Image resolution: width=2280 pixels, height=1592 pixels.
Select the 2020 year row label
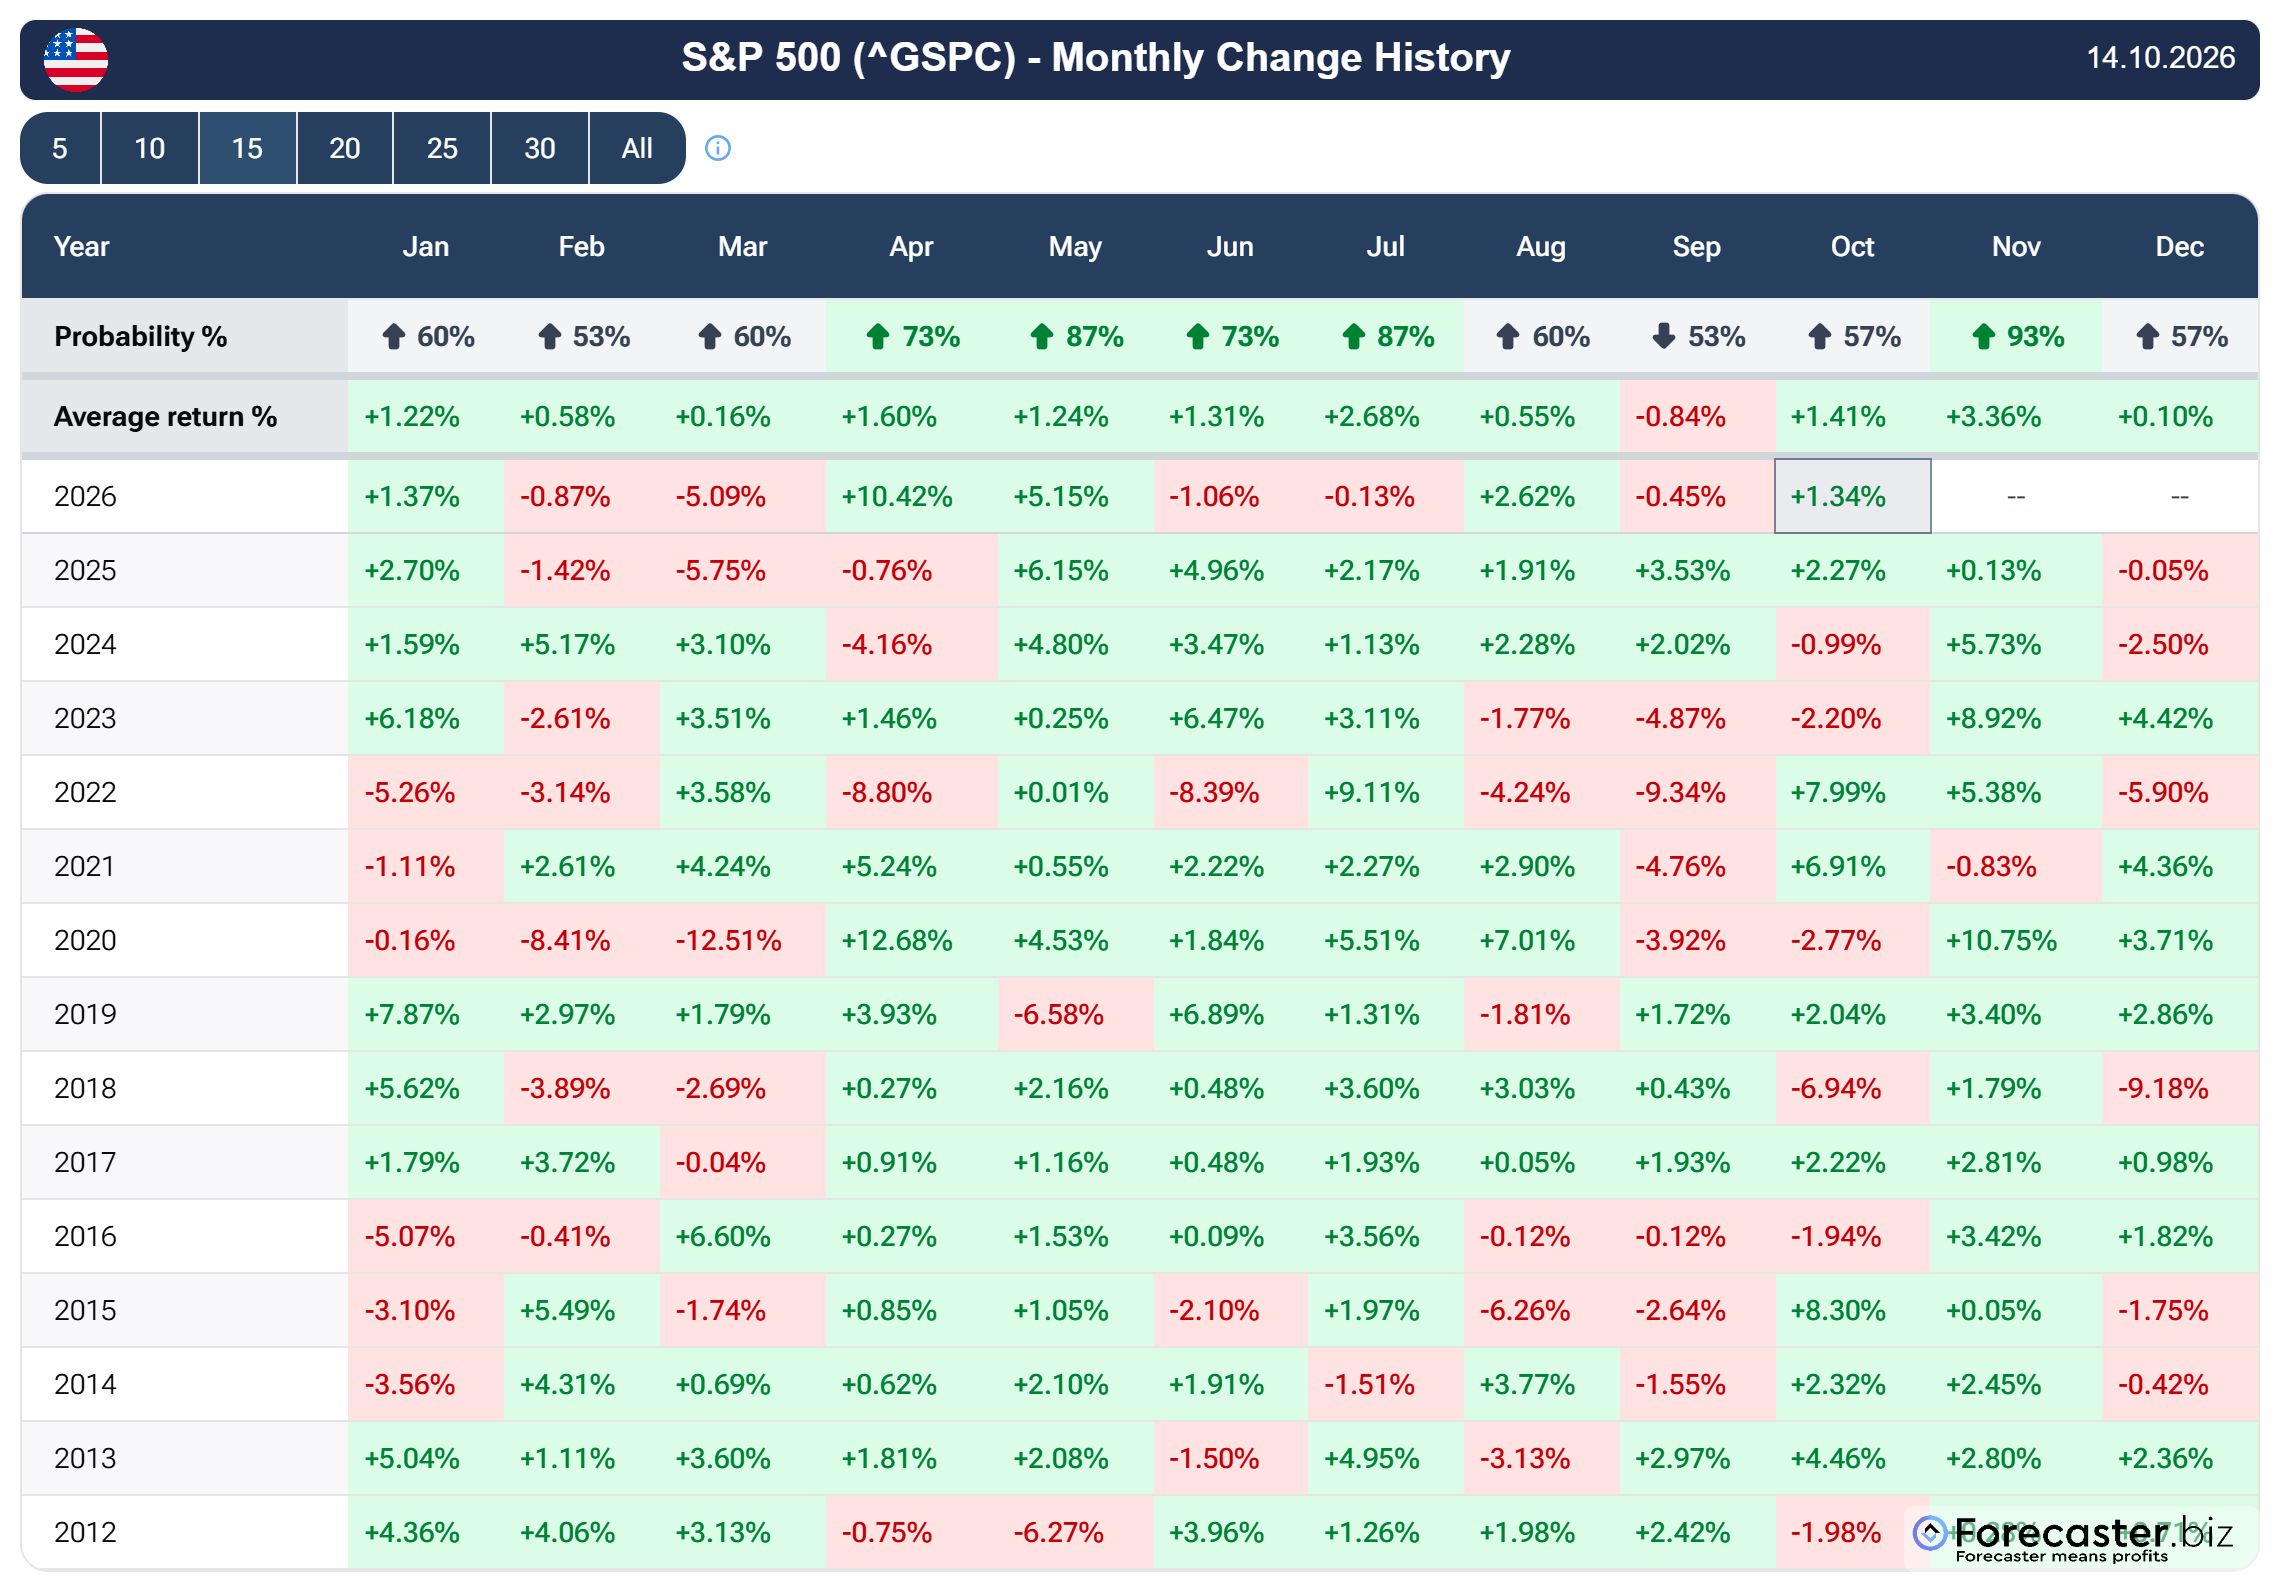[x=85, y=940]
